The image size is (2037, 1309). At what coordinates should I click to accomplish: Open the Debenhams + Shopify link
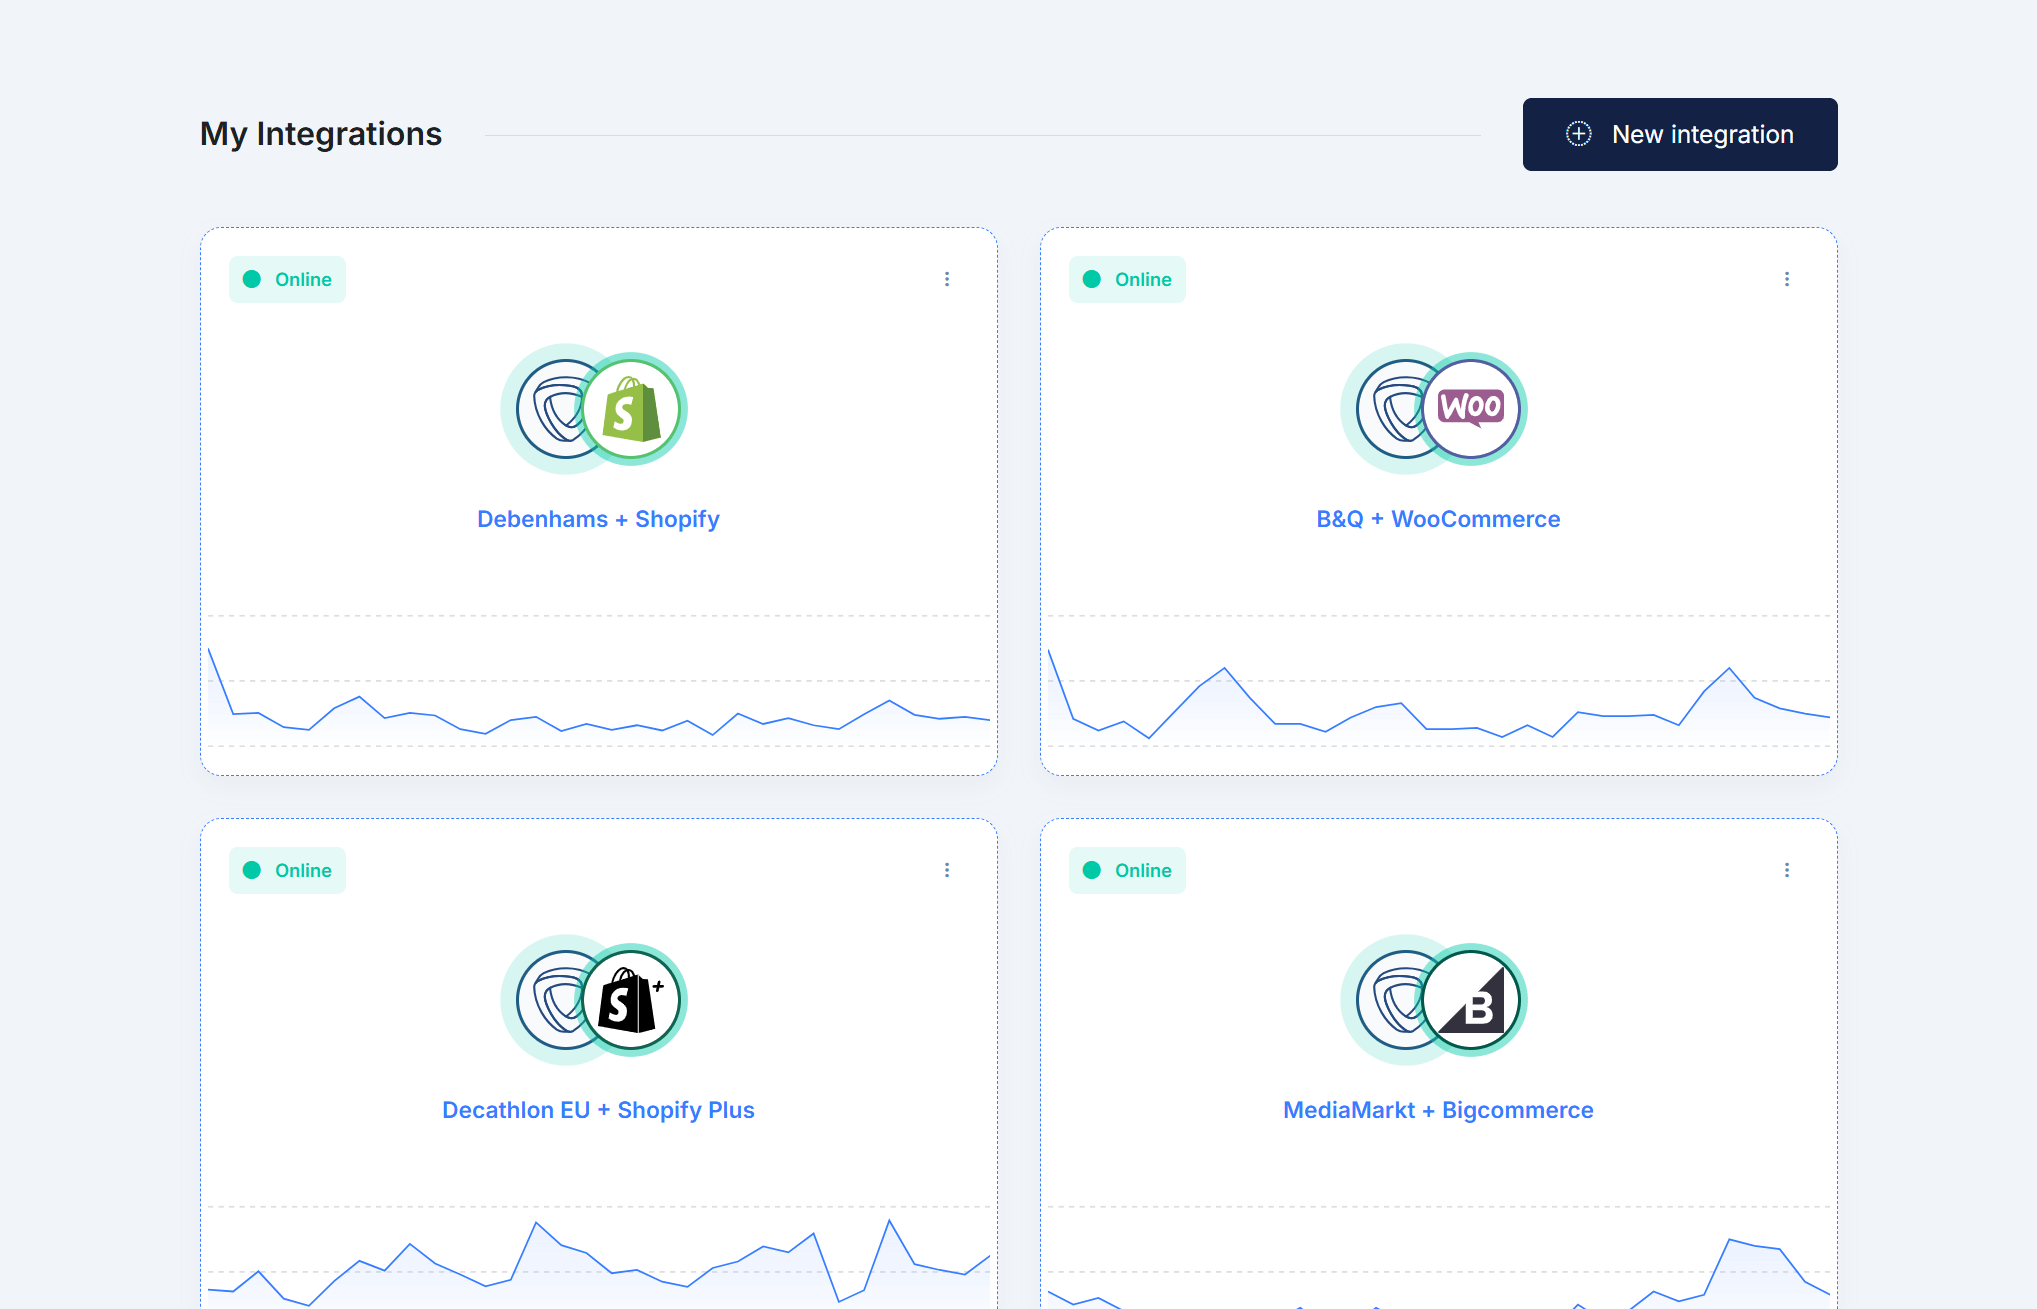pyautogui.click(x=598, y=519)
